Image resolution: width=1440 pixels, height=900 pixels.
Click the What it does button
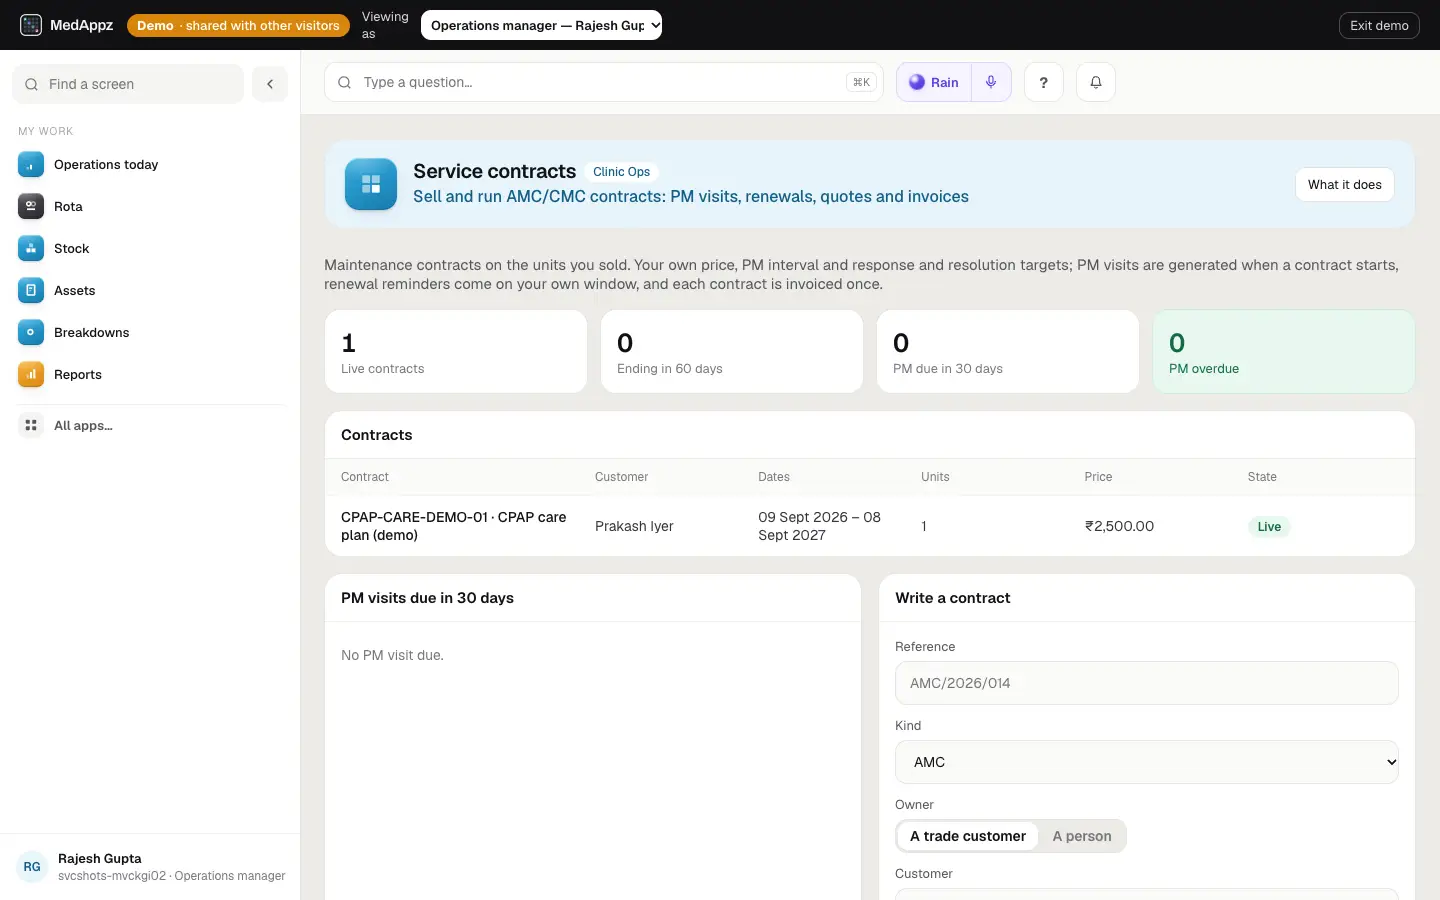point(1344,184)
